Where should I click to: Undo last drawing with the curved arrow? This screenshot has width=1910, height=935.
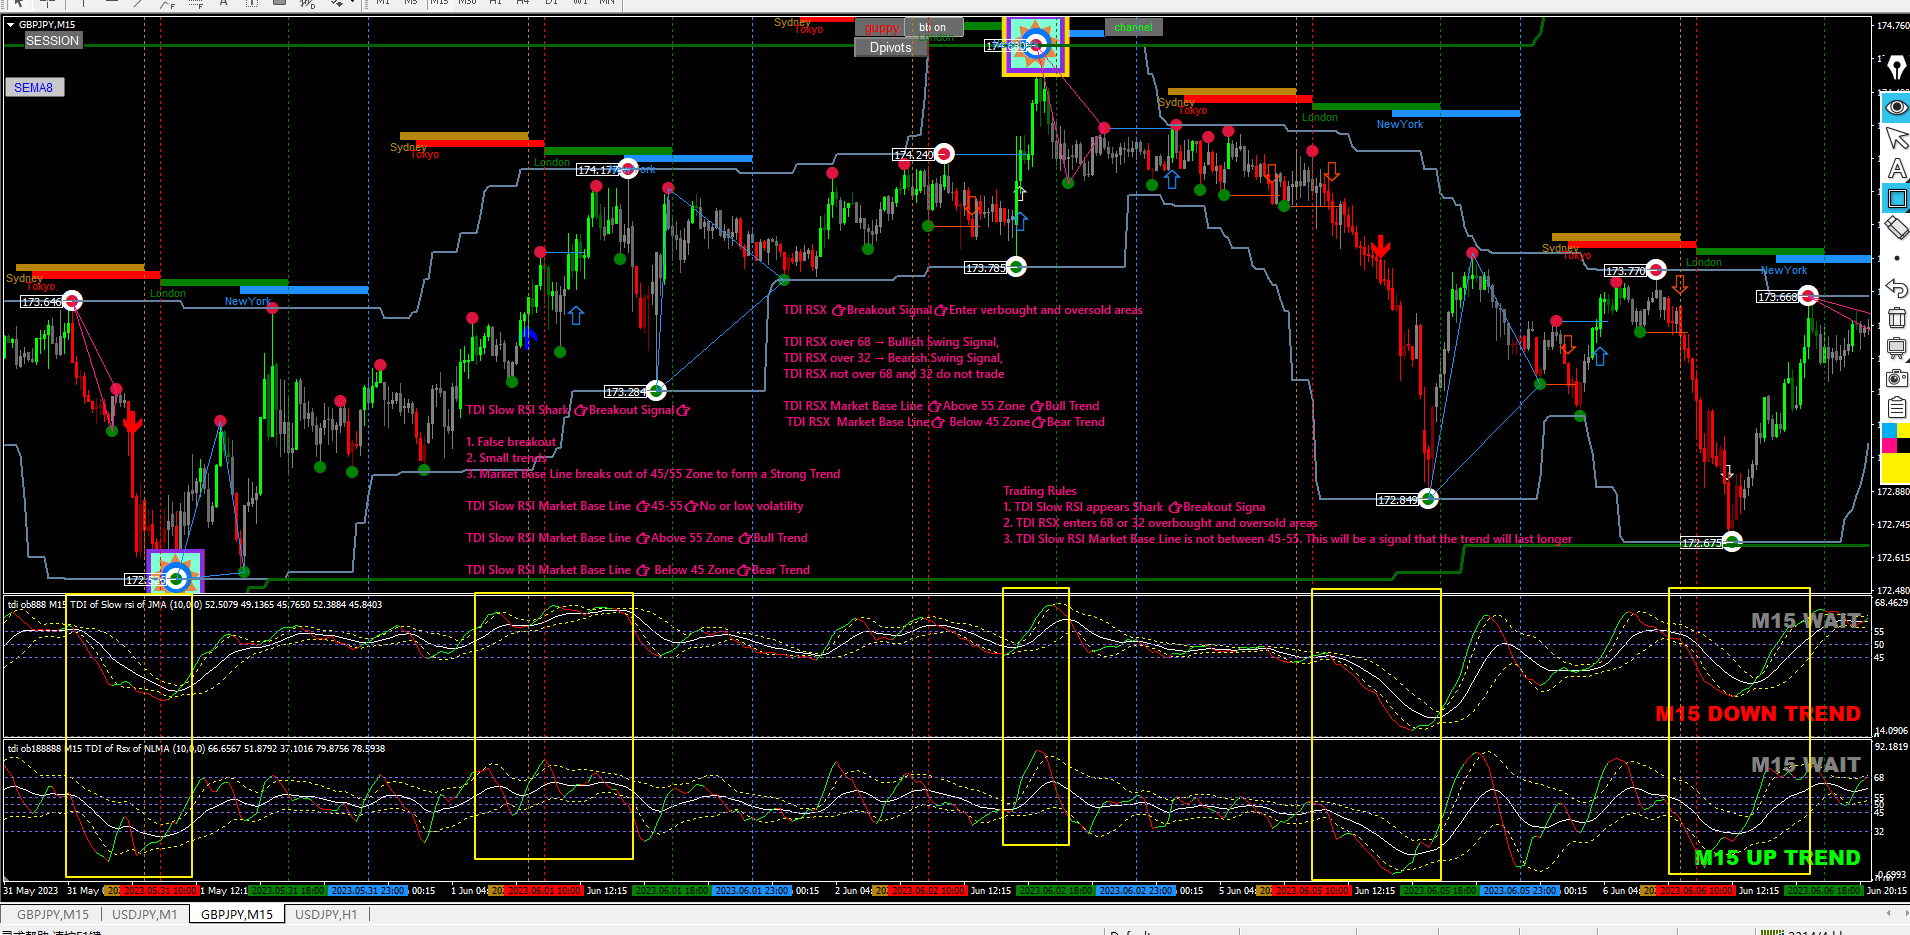tap(1896, 288)
